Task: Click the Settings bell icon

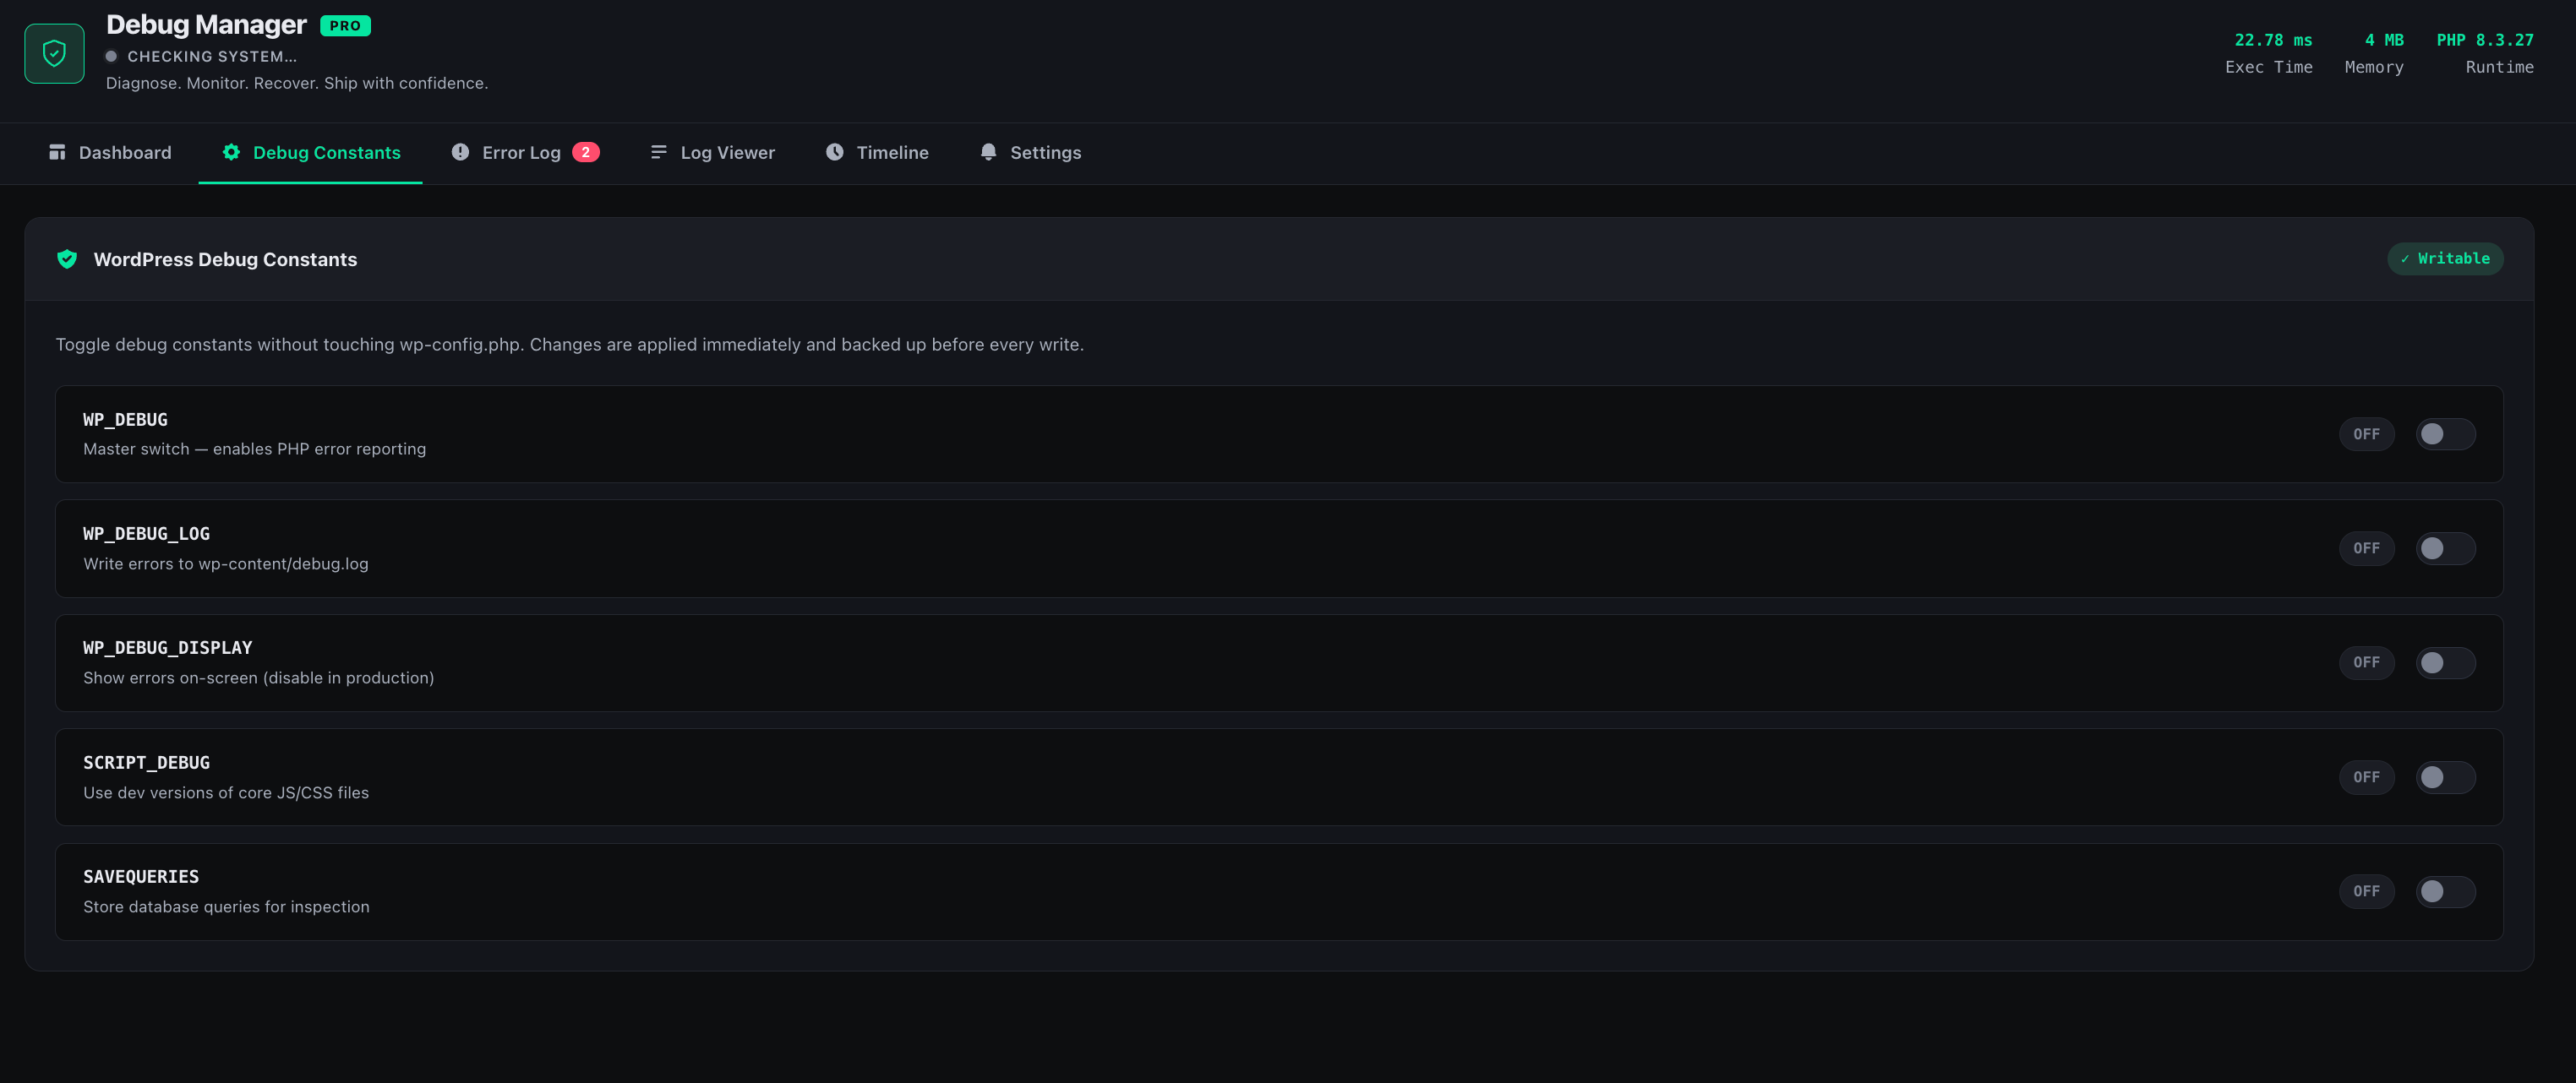Action: pyautogui.click(x=988, y=152)
